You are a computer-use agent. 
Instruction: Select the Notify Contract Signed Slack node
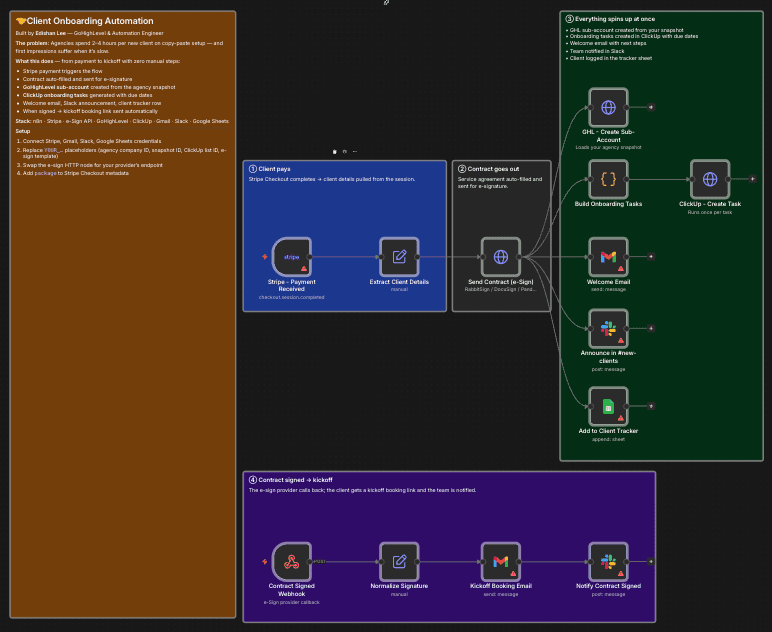click(x=609, y=562)
